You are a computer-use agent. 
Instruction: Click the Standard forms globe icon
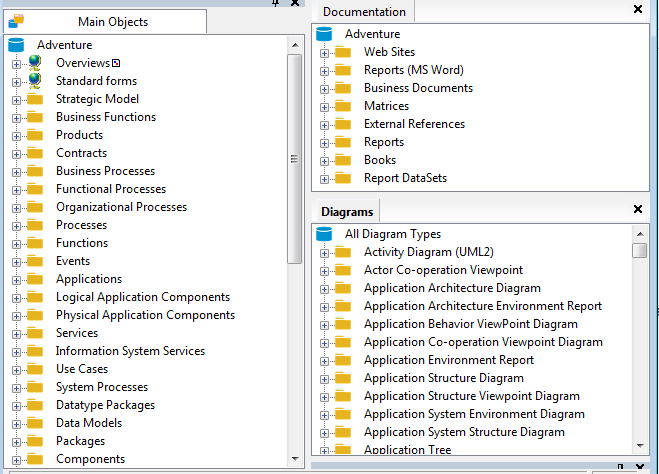35,81
